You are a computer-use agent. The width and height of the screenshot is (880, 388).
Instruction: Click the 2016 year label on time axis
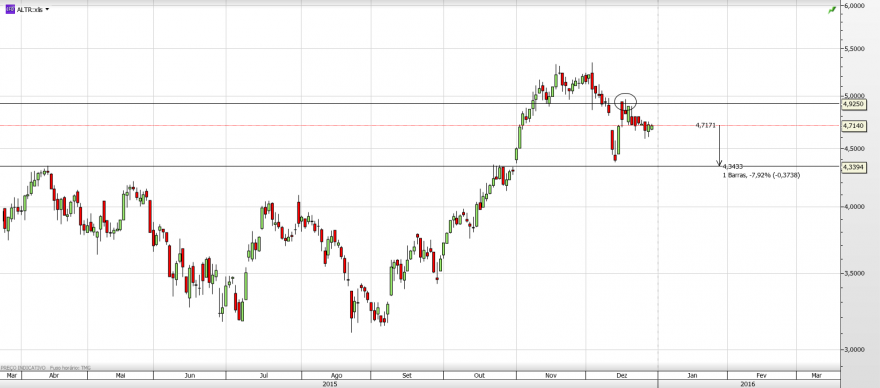coord(748,384)
